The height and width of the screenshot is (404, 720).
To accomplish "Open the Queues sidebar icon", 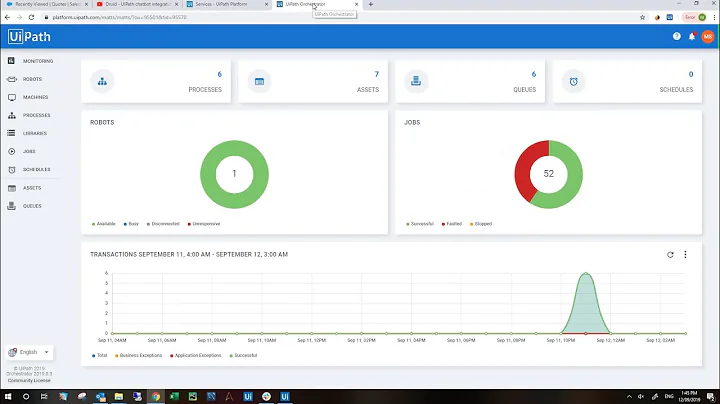I will tap(11, 206).
